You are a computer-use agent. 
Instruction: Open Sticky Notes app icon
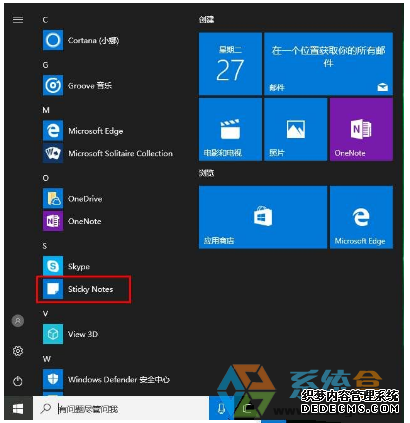click(53, 289)
